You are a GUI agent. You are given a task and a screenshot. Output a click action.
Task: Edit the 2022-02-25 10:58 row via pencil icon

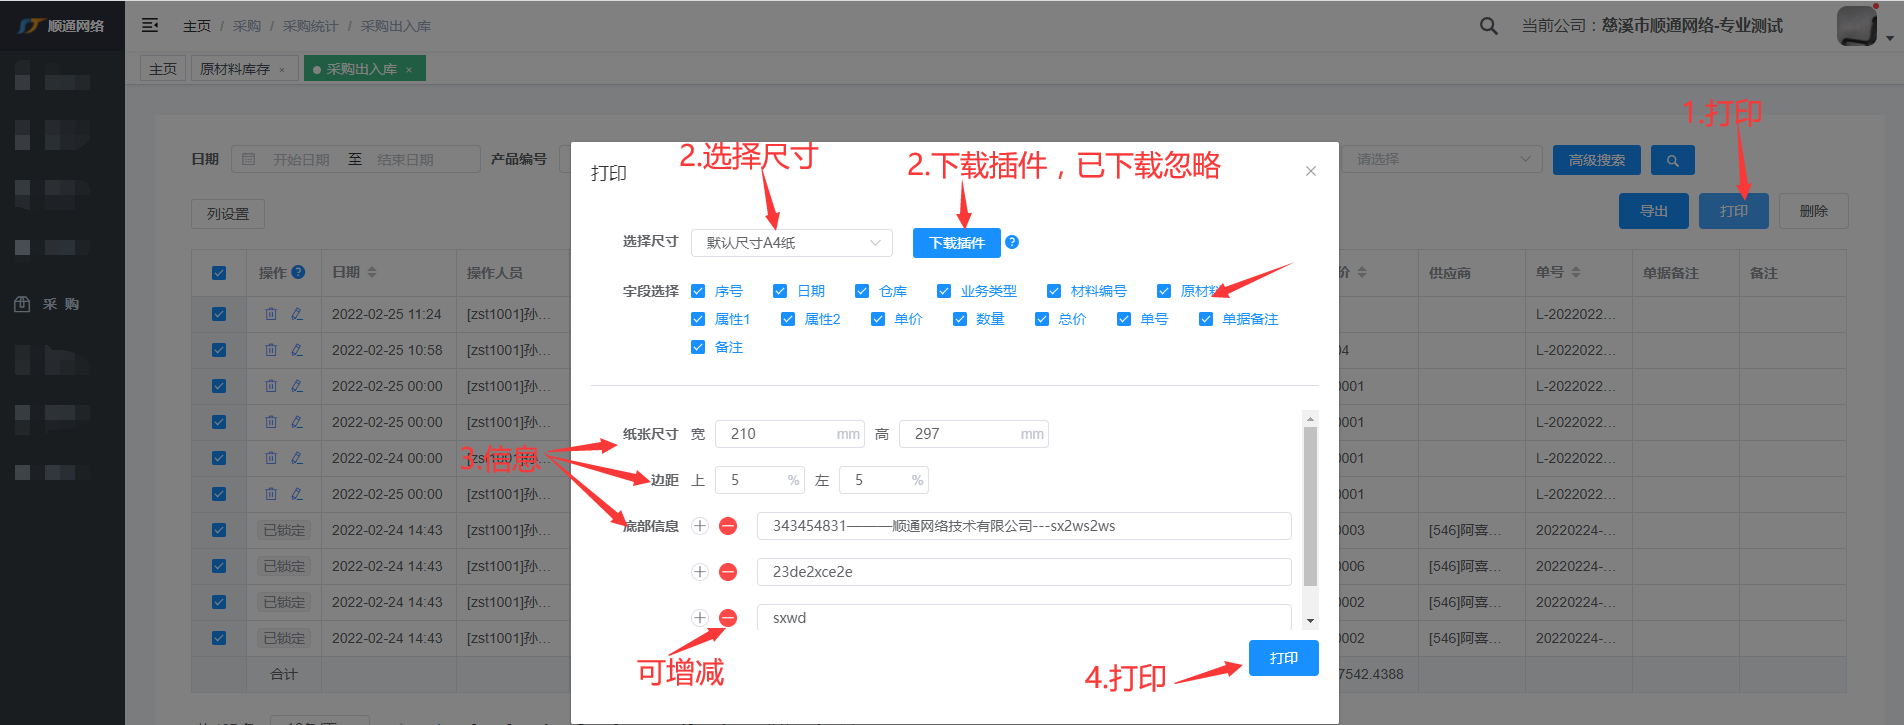pos(297,350)
